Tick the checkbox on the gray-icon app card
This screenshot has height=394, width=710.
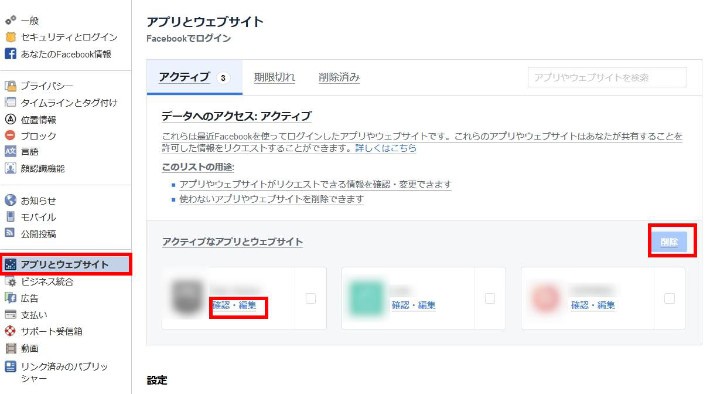(x=311, y=298)
